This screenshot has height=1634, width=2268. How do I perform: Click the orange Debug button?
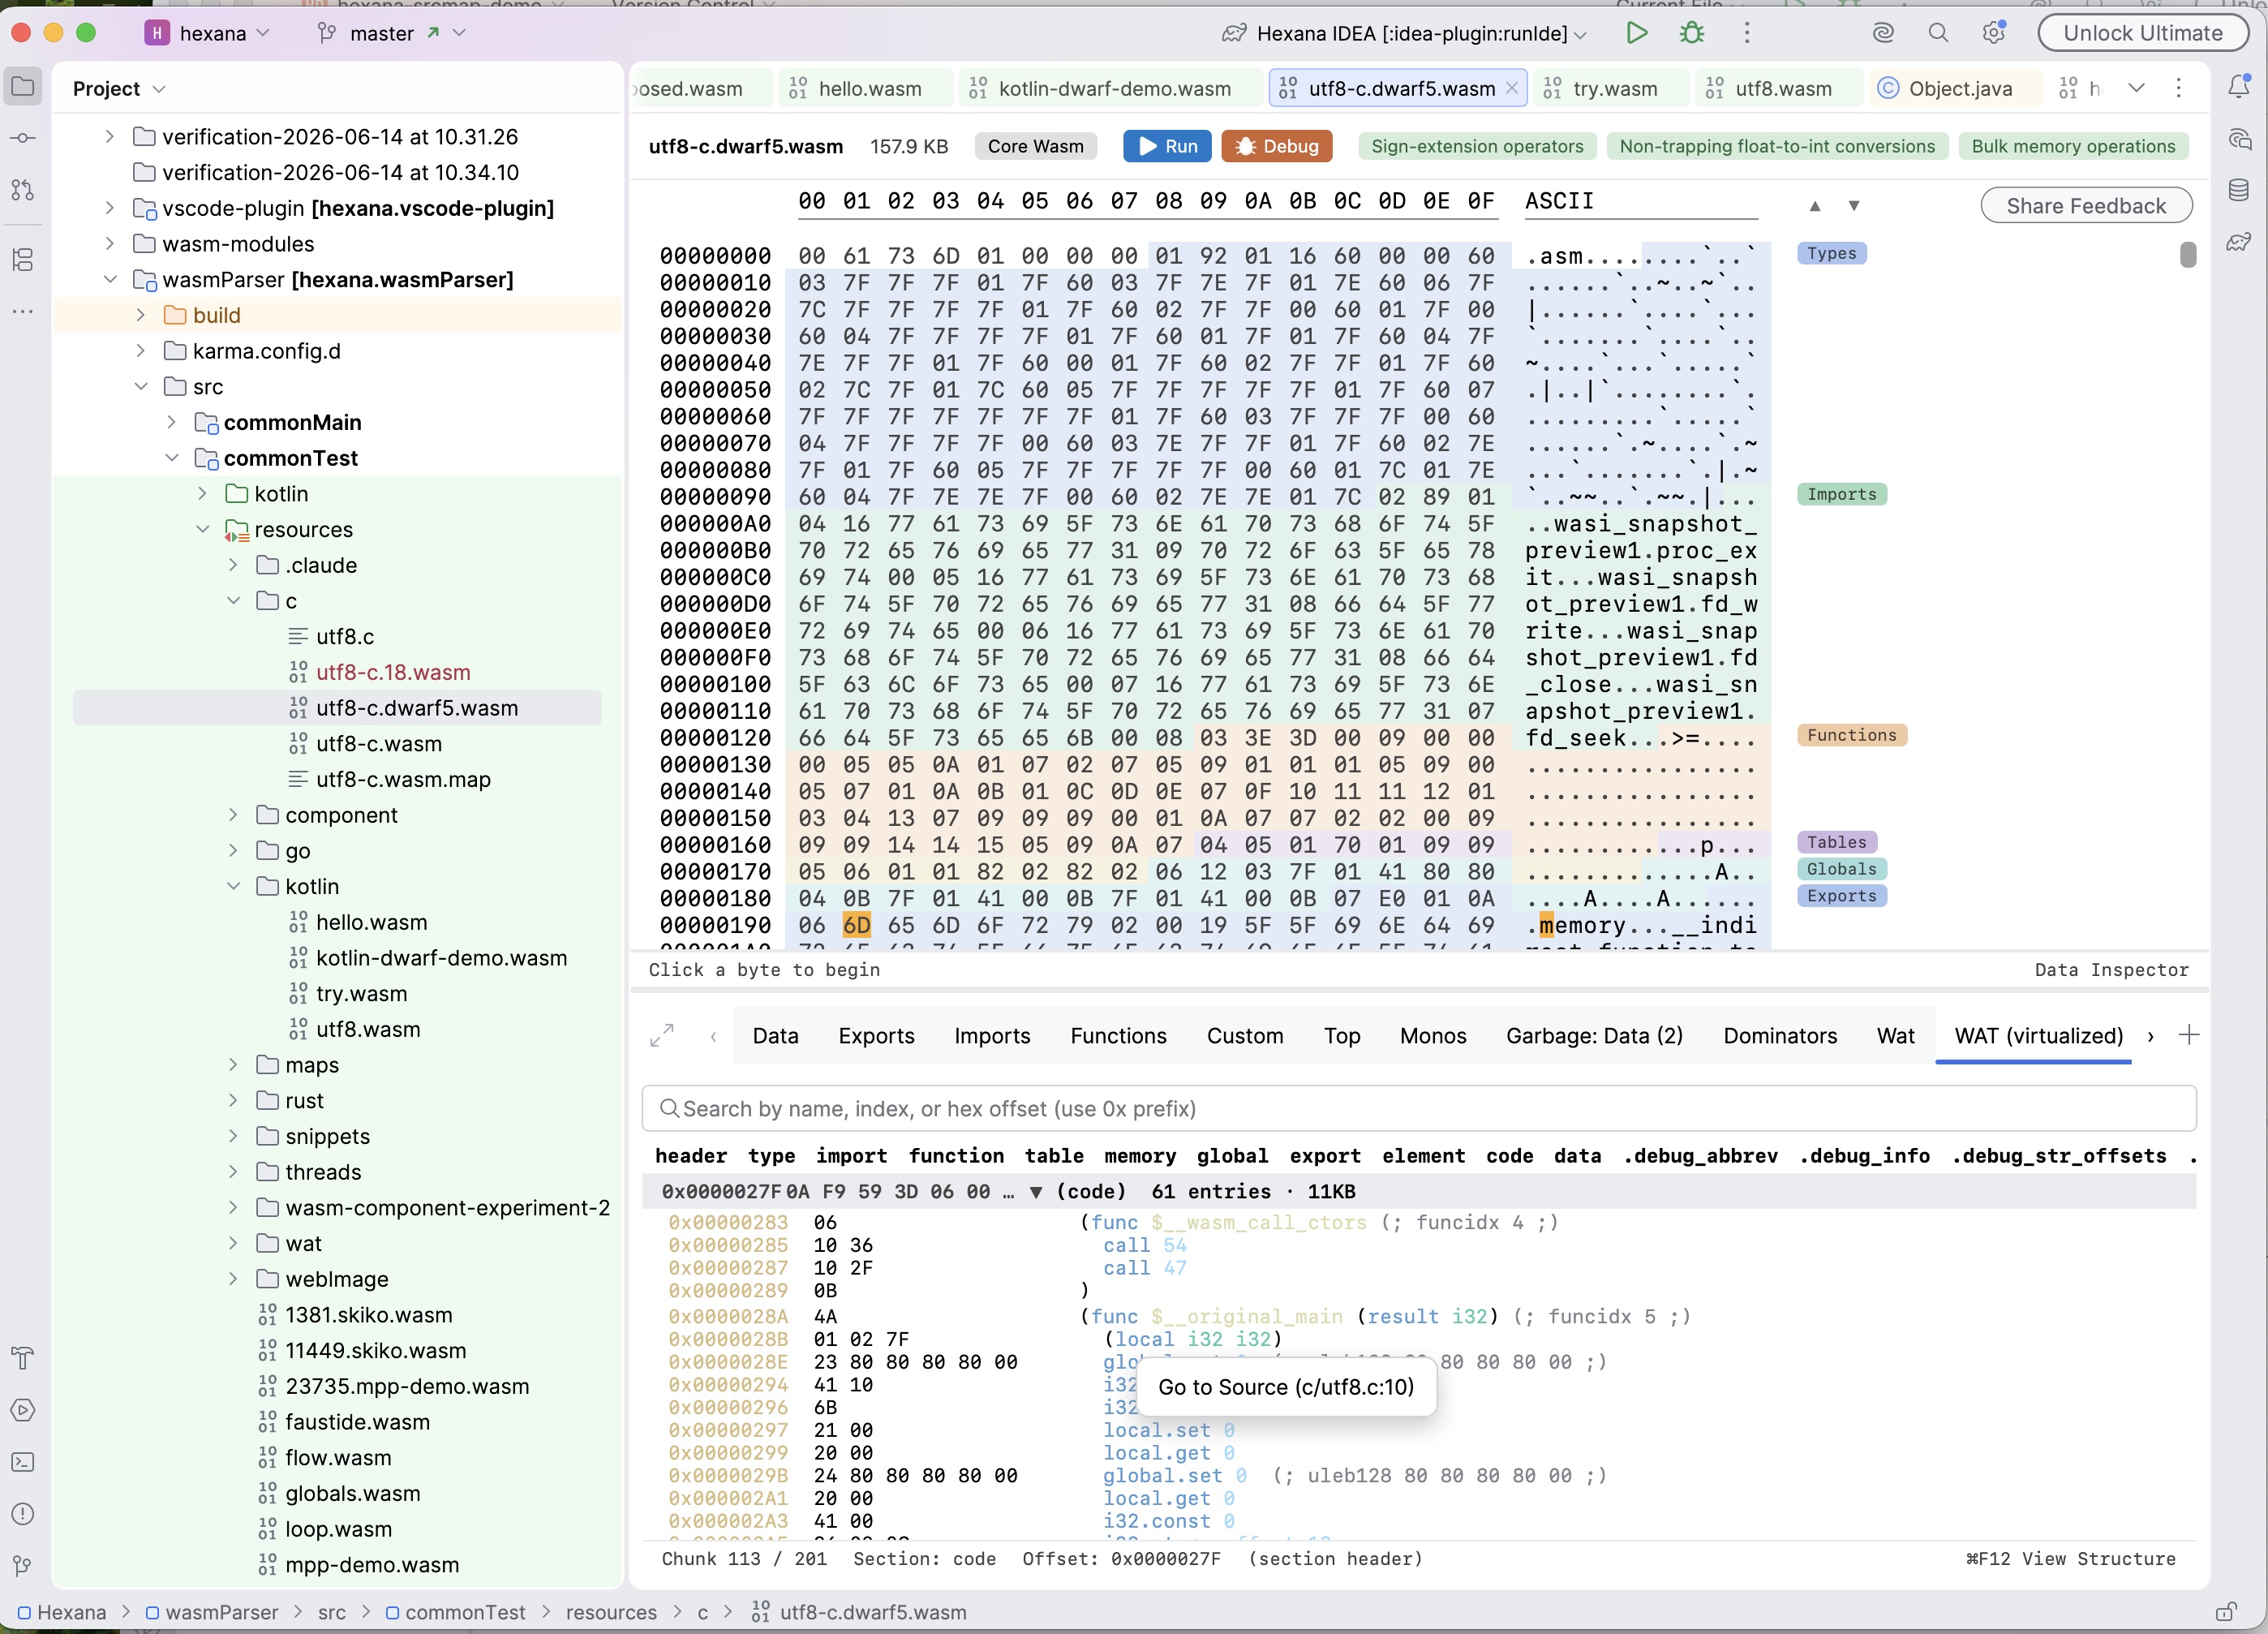1276,146
